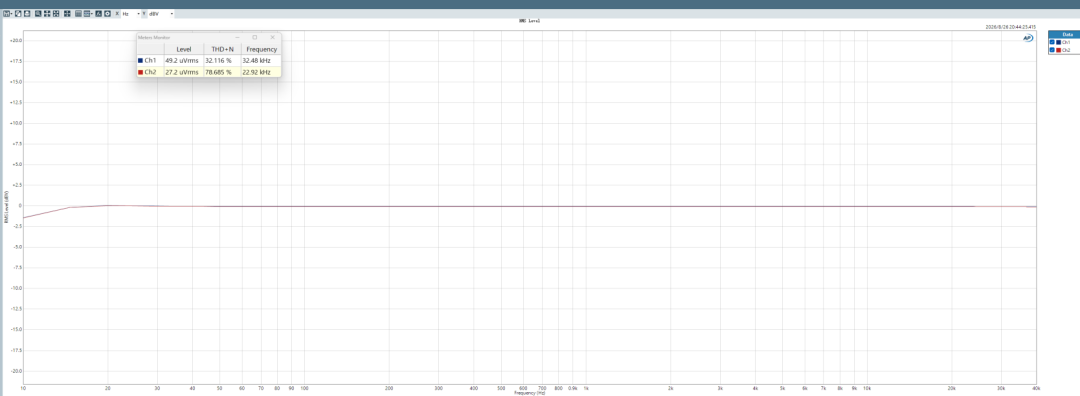Click the circular target icon left of X

pyautogui.click(x=107, y=14)
